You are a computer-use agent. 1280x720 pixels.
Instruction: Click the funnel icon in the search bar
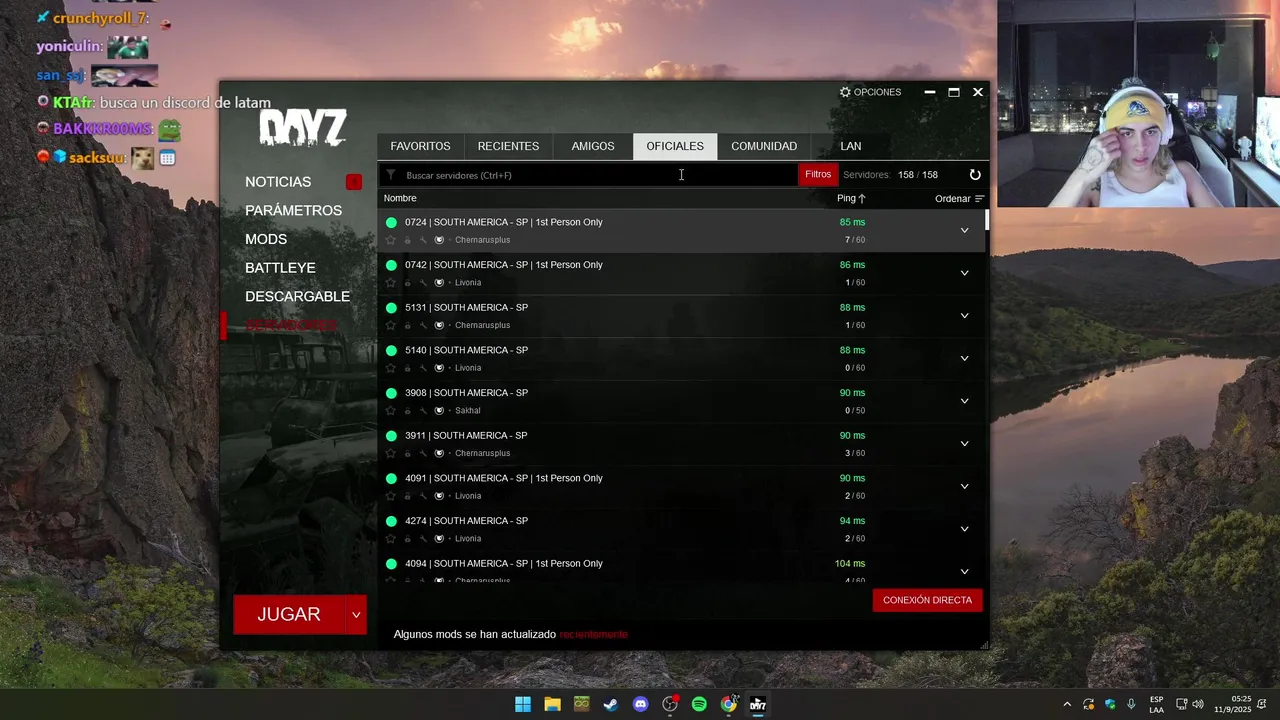coord(391,175)
